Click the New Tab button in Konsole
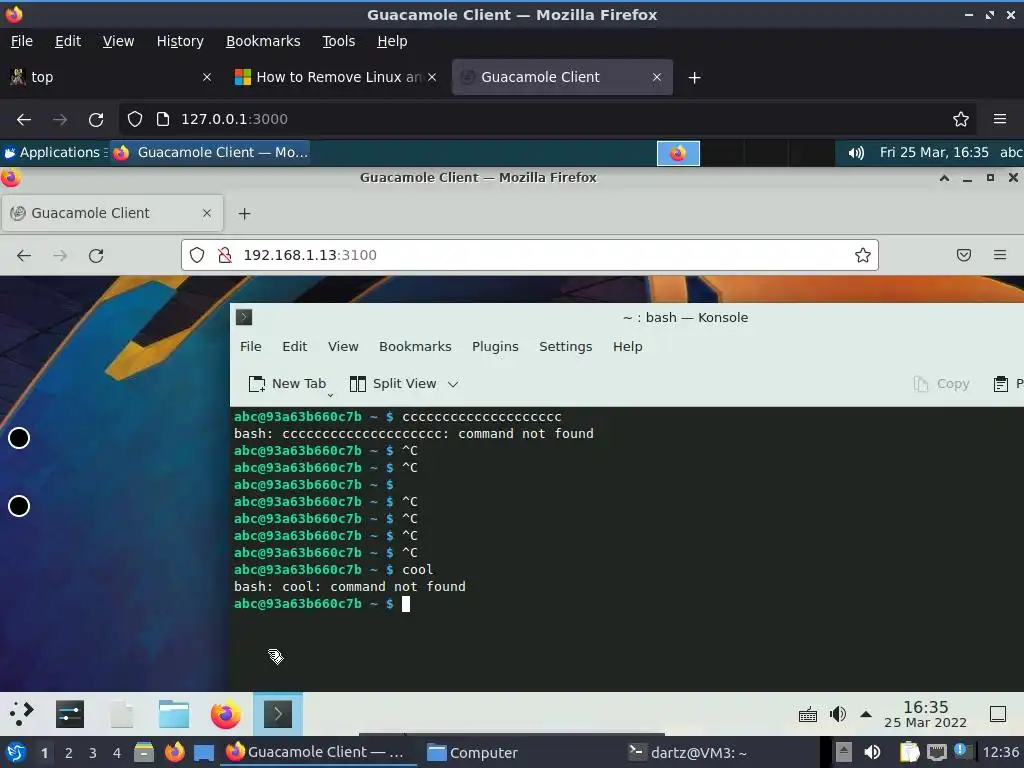The image size is (1024, 768). 287,384
